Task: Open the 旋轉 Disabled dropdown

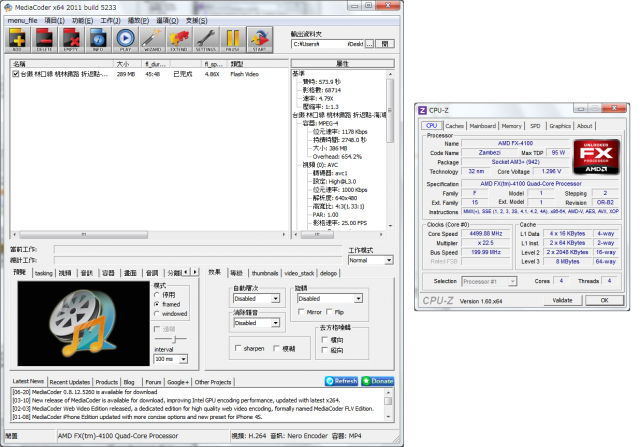Action: pos(330,298)
